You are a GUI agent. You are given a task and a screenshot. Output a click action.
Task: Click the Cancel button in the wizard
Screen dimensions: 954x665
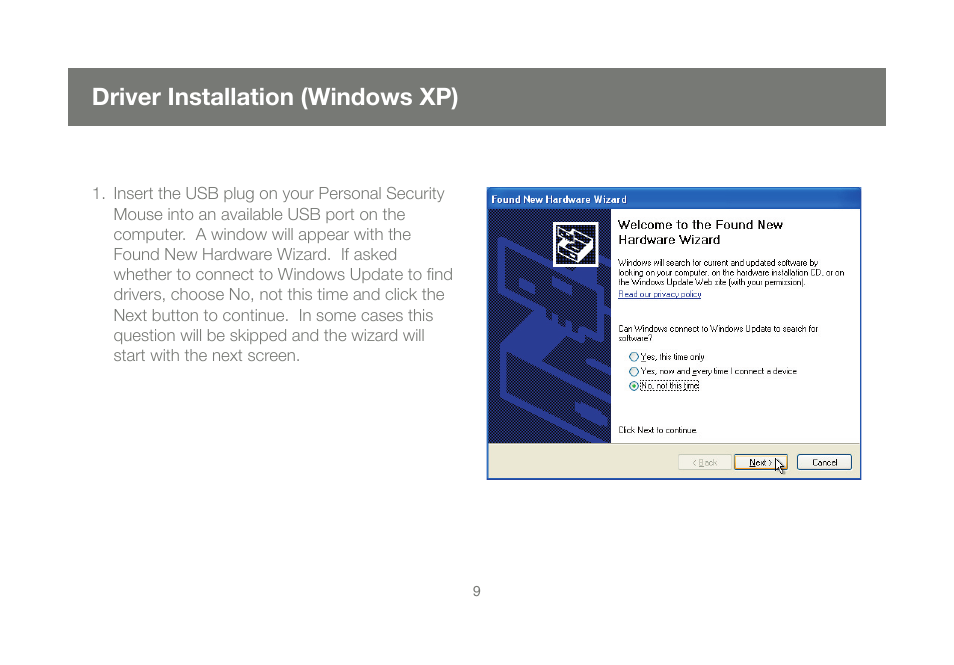pyautogui.click(x=824, y=462)
